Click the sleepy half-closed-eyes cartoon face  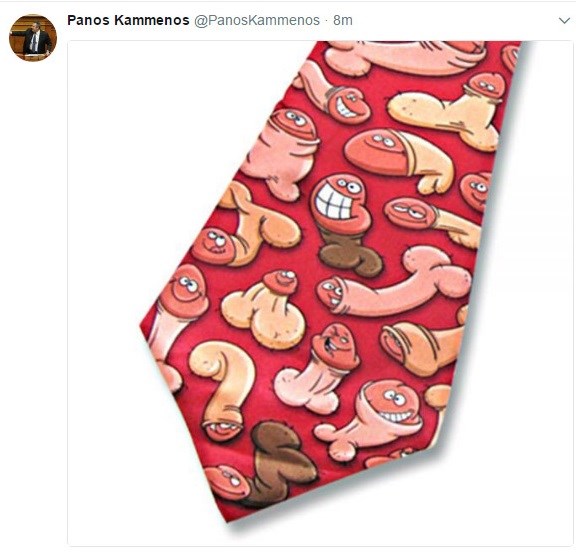(x=410, y=213)
